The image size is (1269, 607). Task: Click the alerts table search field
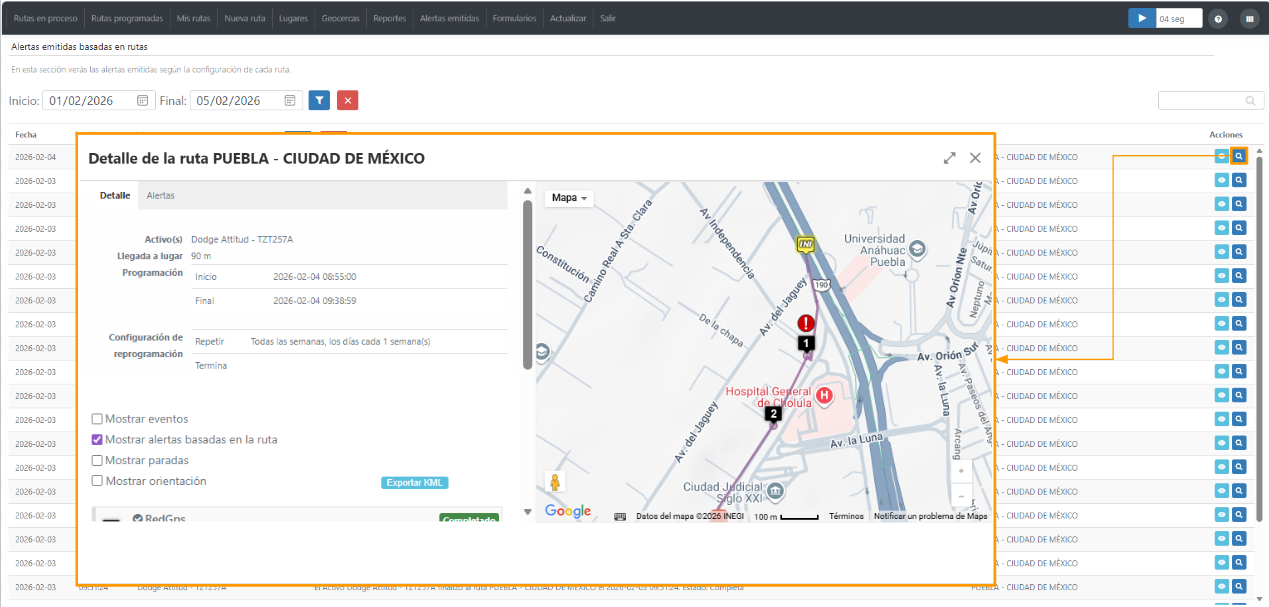tap(1210, 100)
